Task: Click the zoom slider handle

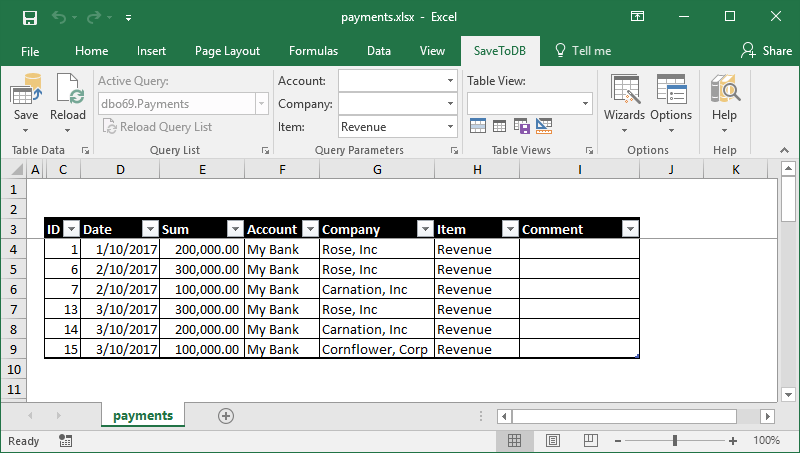Action: tap(675, 440)
